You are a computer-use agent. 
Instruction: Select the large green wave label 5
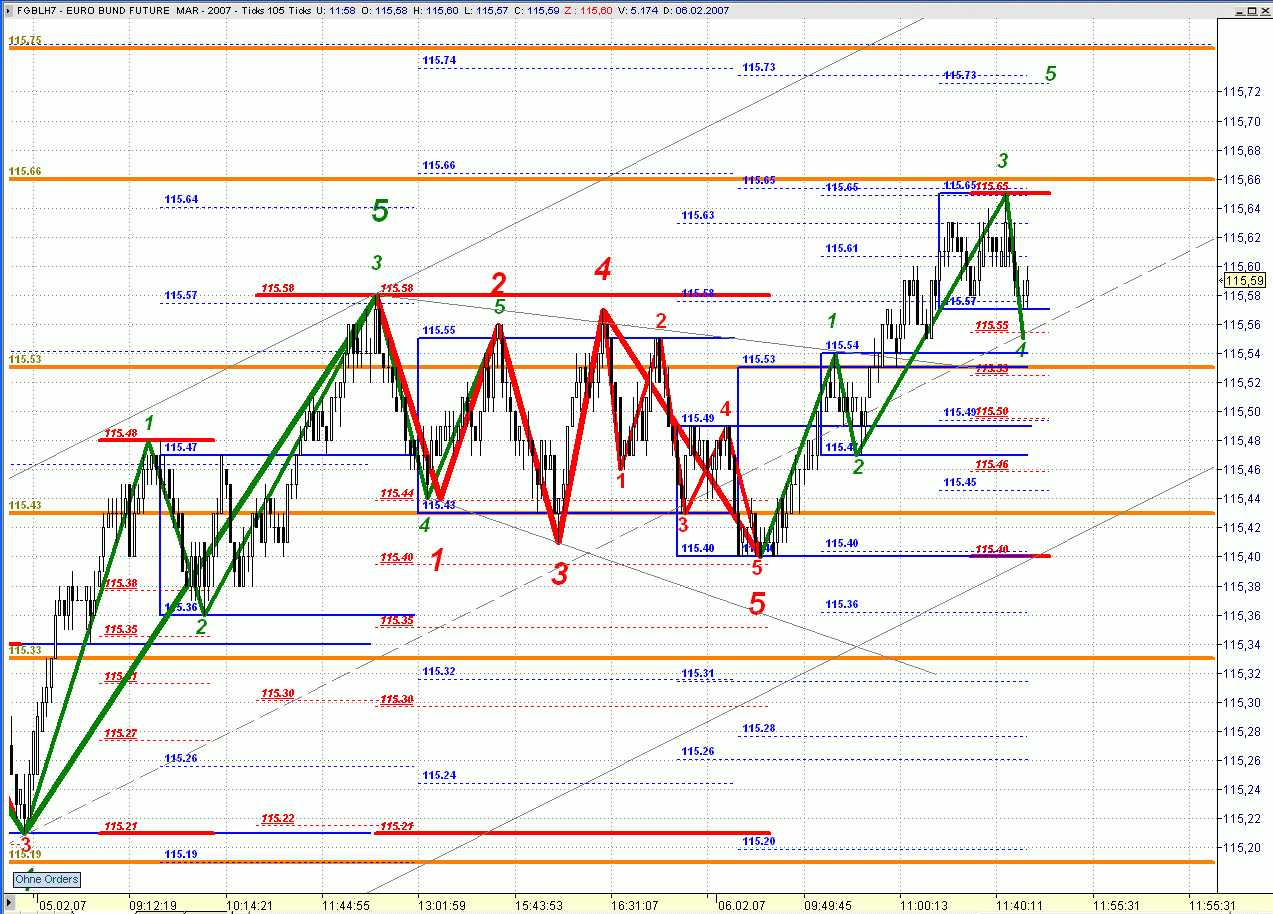tap(380, 210)
